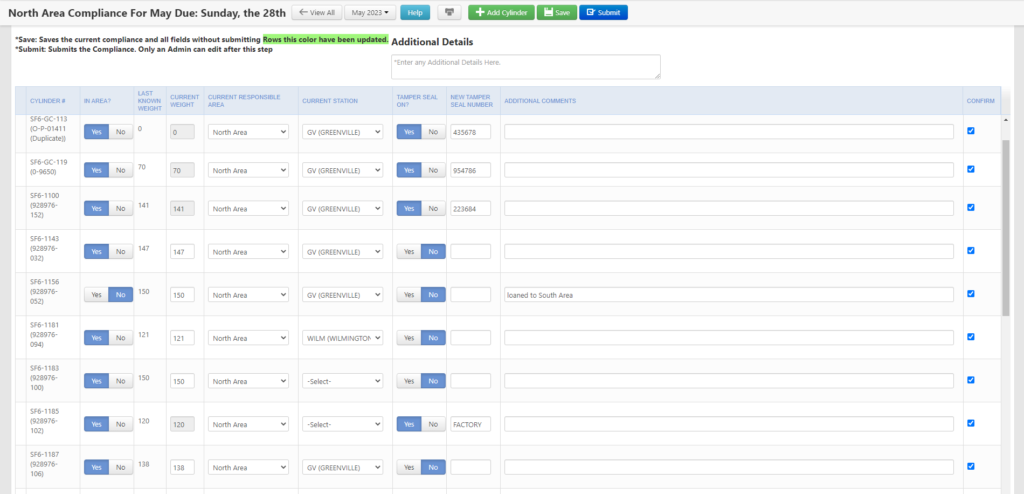Open the blue Help button
1024x494 pixels.
(416, 12)
